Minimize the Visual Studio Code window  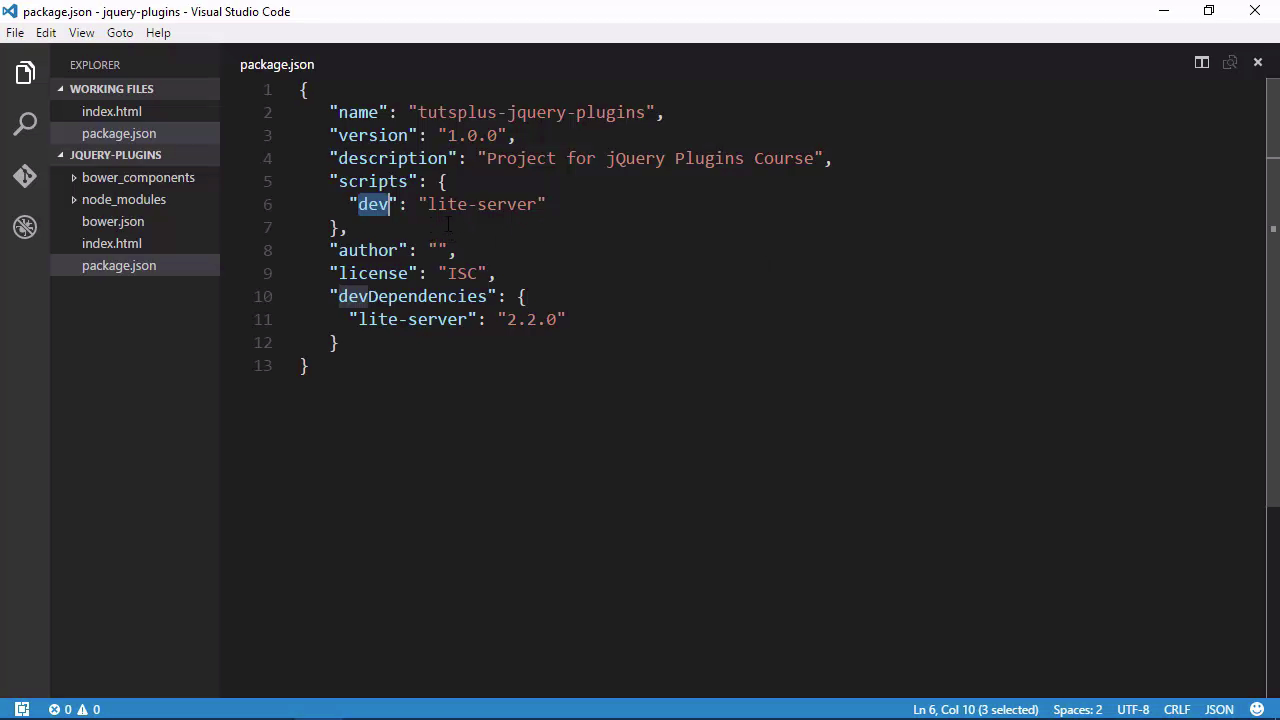pos(1163,11)
